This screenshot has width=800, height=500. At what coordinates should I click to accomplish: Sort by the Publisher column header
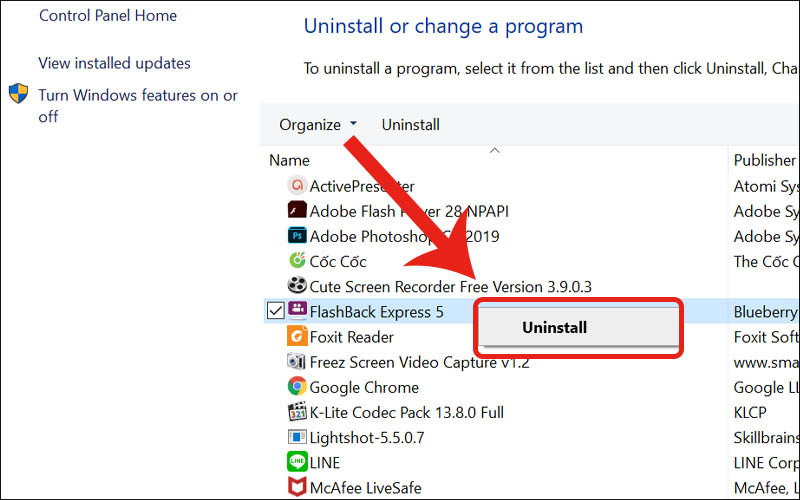pos(765,160)
